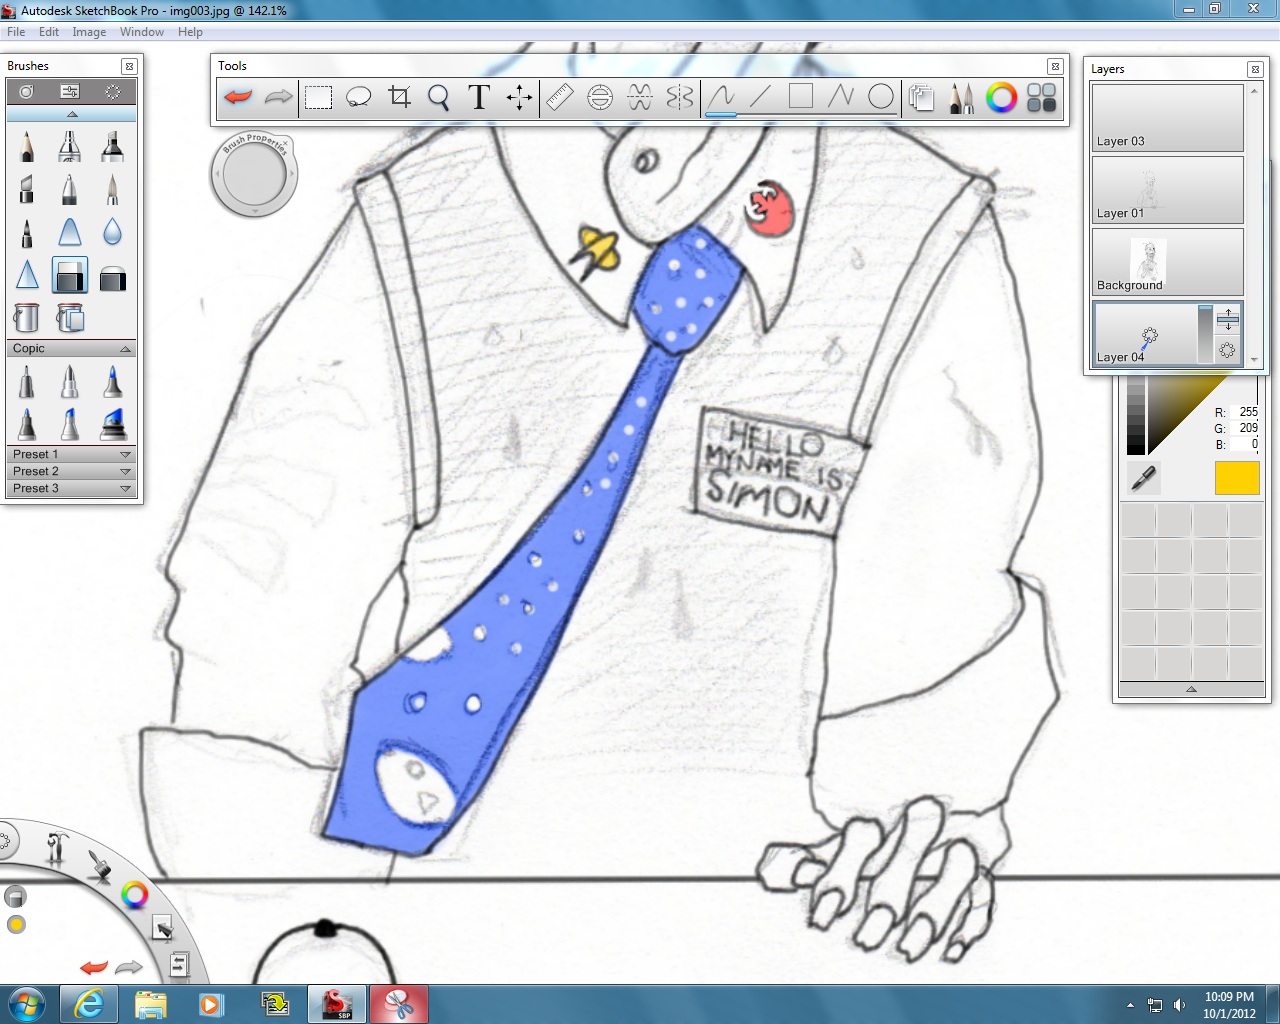Select Layer 03 in Layers panel
The height and width of the screenshot is (1024, 1280).
tap(1168, 118)
